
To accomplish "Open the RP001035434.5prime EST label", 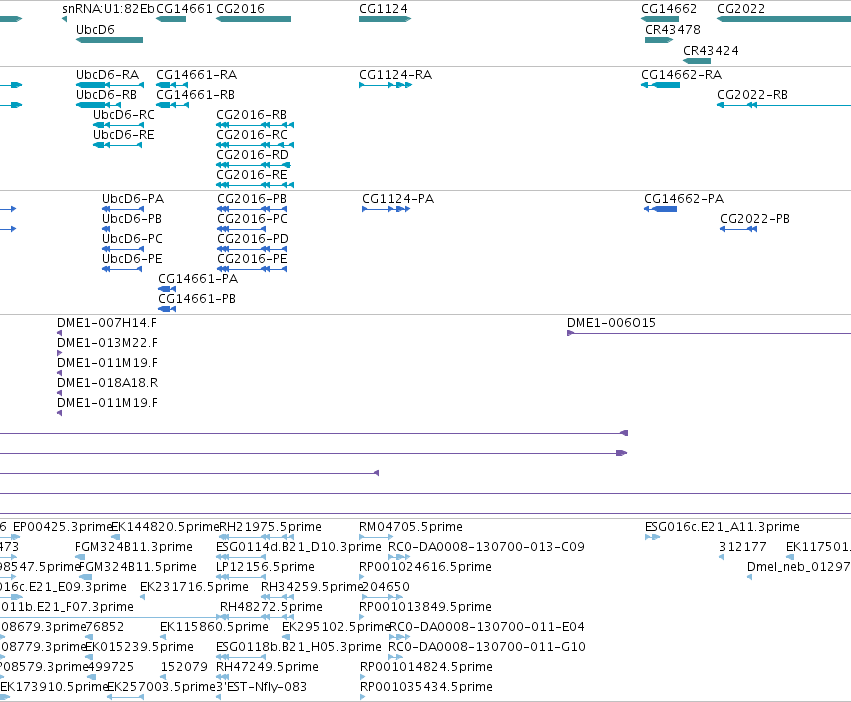I will point(426,687).
